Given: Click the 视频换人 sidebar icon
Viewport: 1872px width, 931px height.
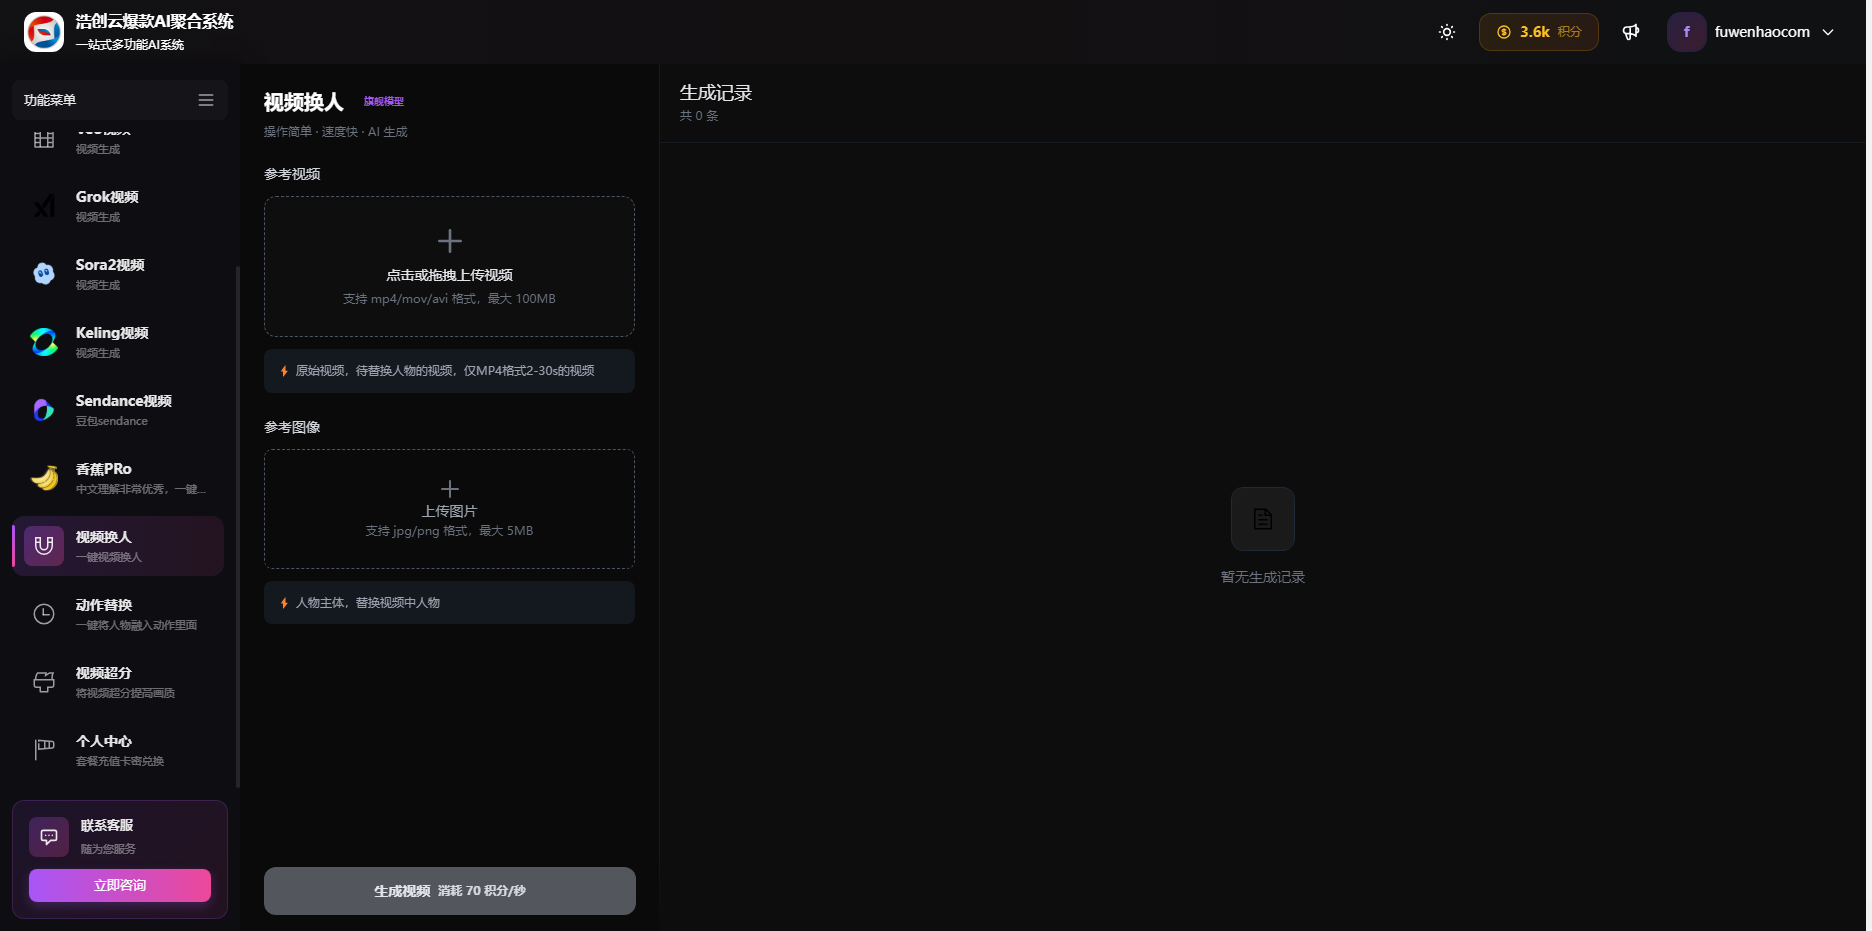Looking at the screenshot, I should 44,546.
